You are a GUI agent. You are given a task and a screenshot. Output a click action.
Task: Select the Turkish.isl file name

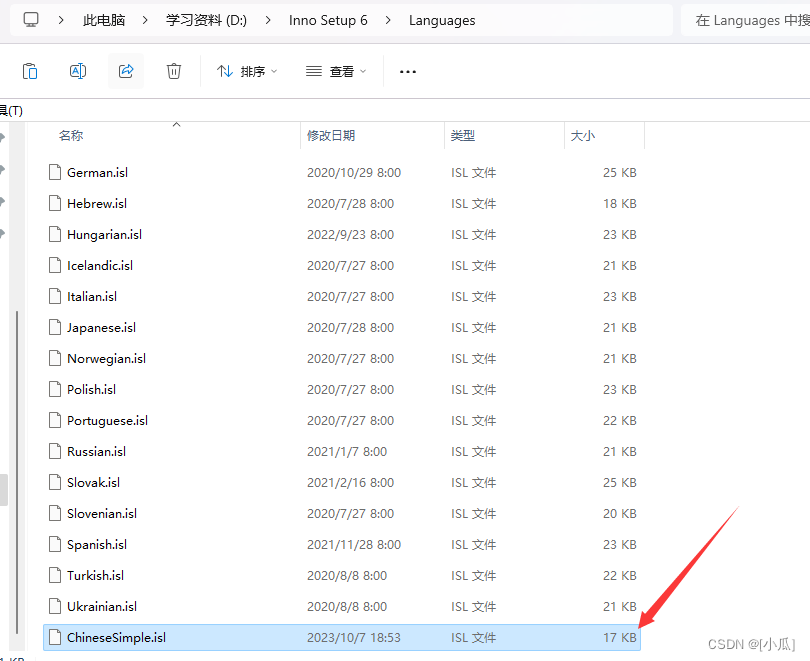tap(96, 575)
